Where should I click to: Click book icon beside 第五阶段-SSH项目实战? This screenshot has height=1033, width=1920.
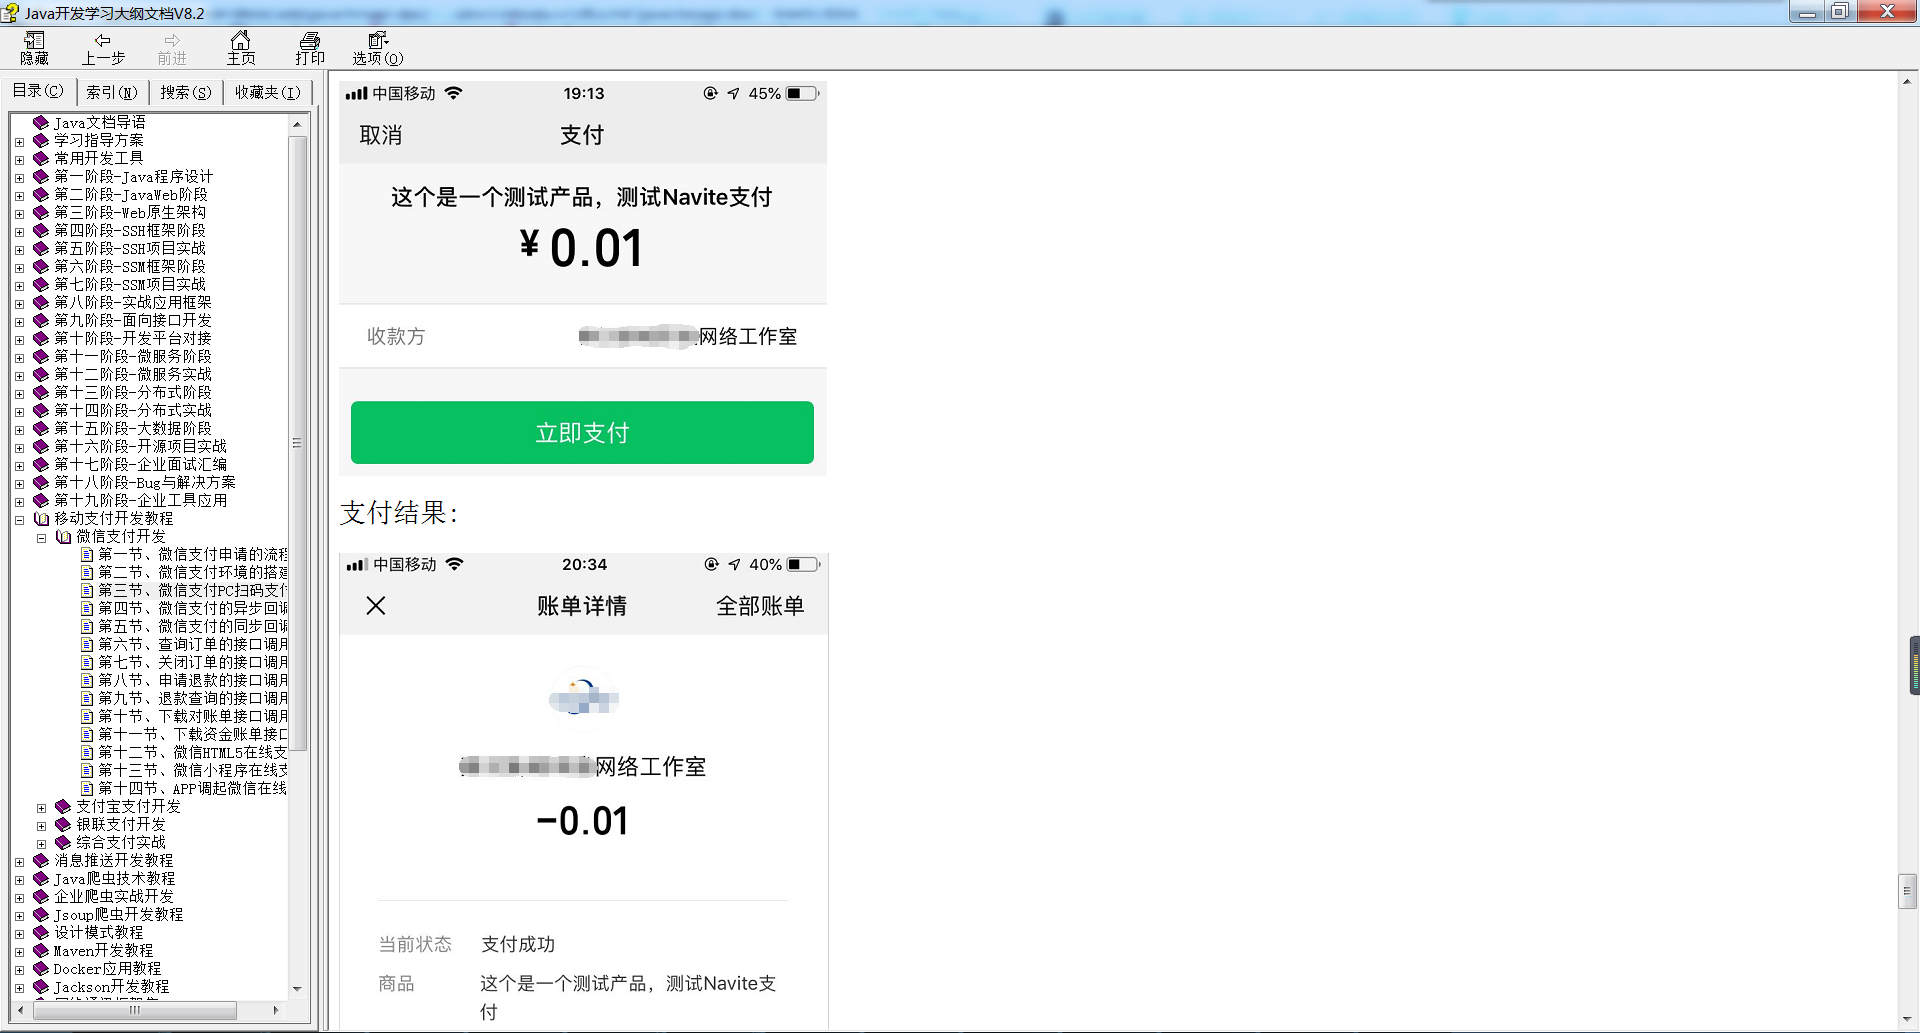pyautogui.click(x=41, y=248)
